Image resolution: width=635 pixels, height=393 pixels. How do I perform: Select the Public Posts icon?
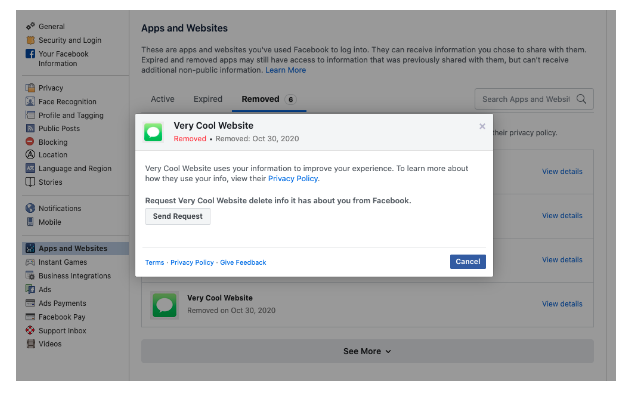30,128
